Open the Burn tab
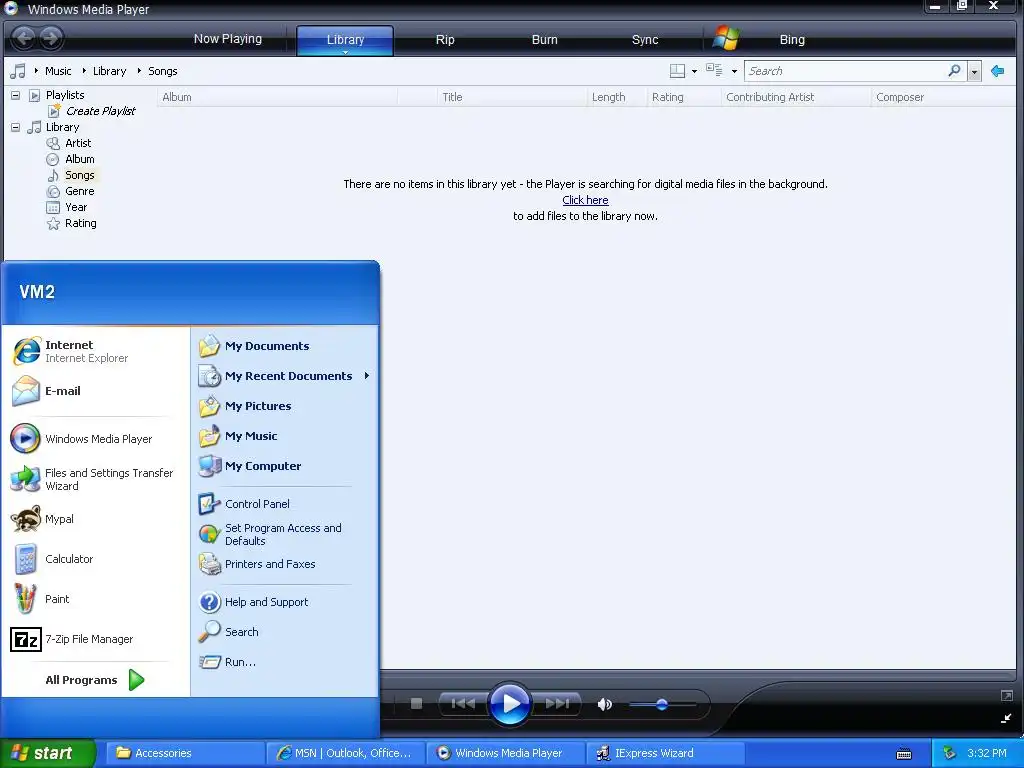Image resolution: width=1024 pixels, height=768 pixels. [x=545, y=40]
